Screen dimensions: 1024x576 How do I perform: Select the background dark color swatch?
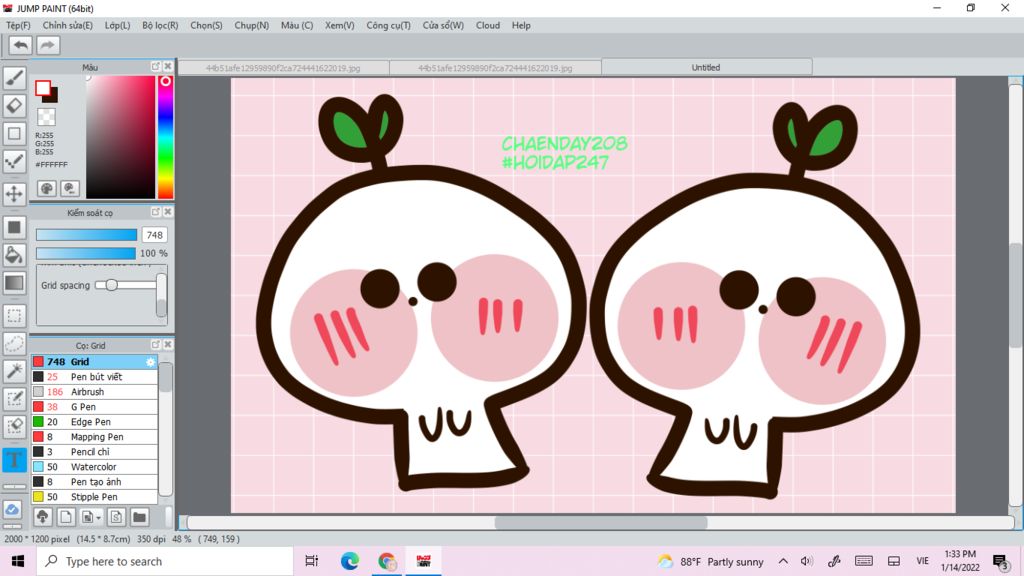(x=53, y=97)
